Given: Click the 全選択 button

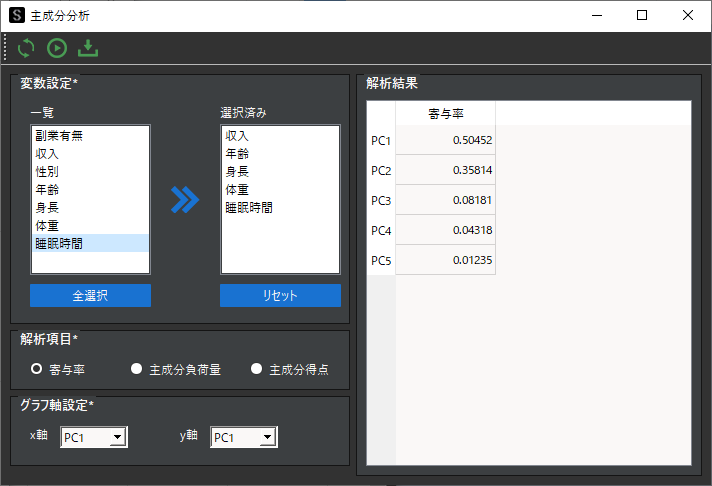Looking at the screenshot, I should (x=90, y=296).
